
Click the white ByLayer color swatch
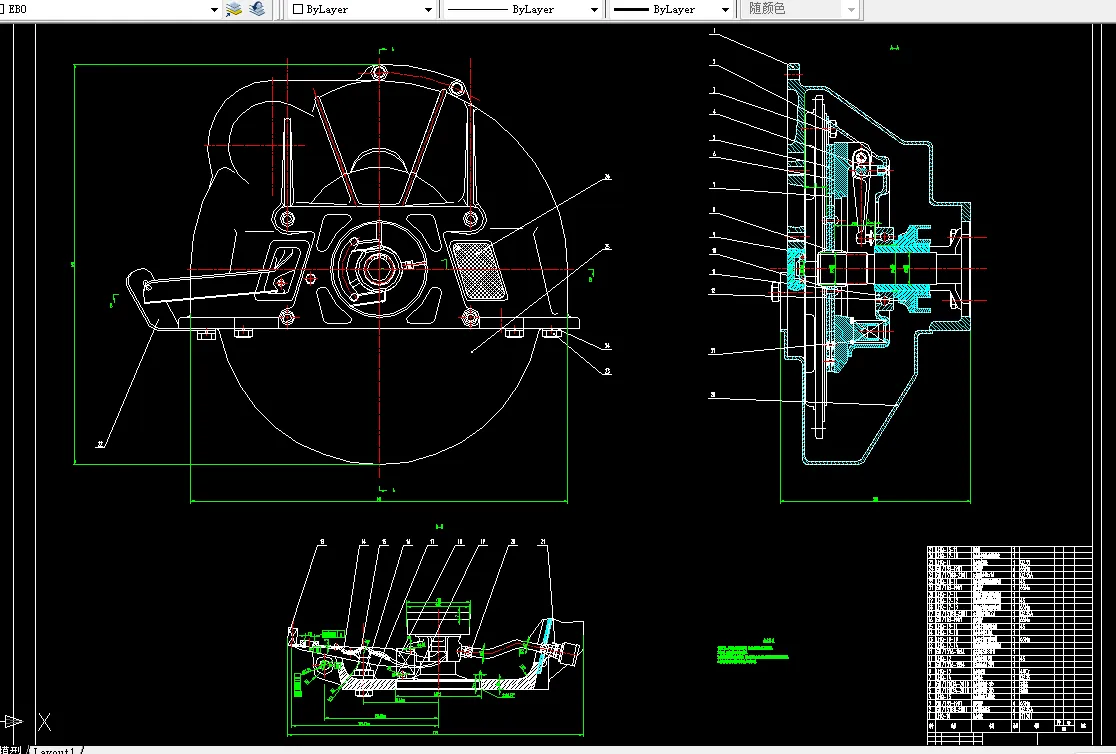[297, 9]
